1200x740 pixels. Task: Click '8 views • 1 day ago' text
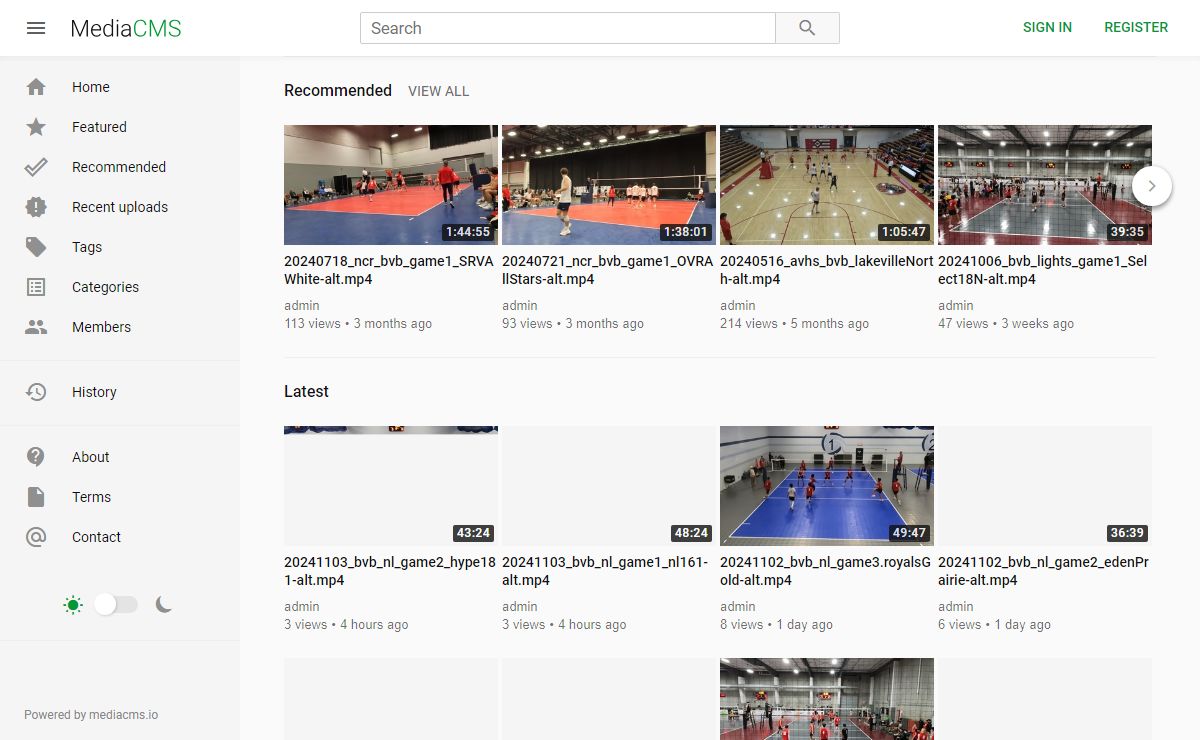tap(776, 625)
